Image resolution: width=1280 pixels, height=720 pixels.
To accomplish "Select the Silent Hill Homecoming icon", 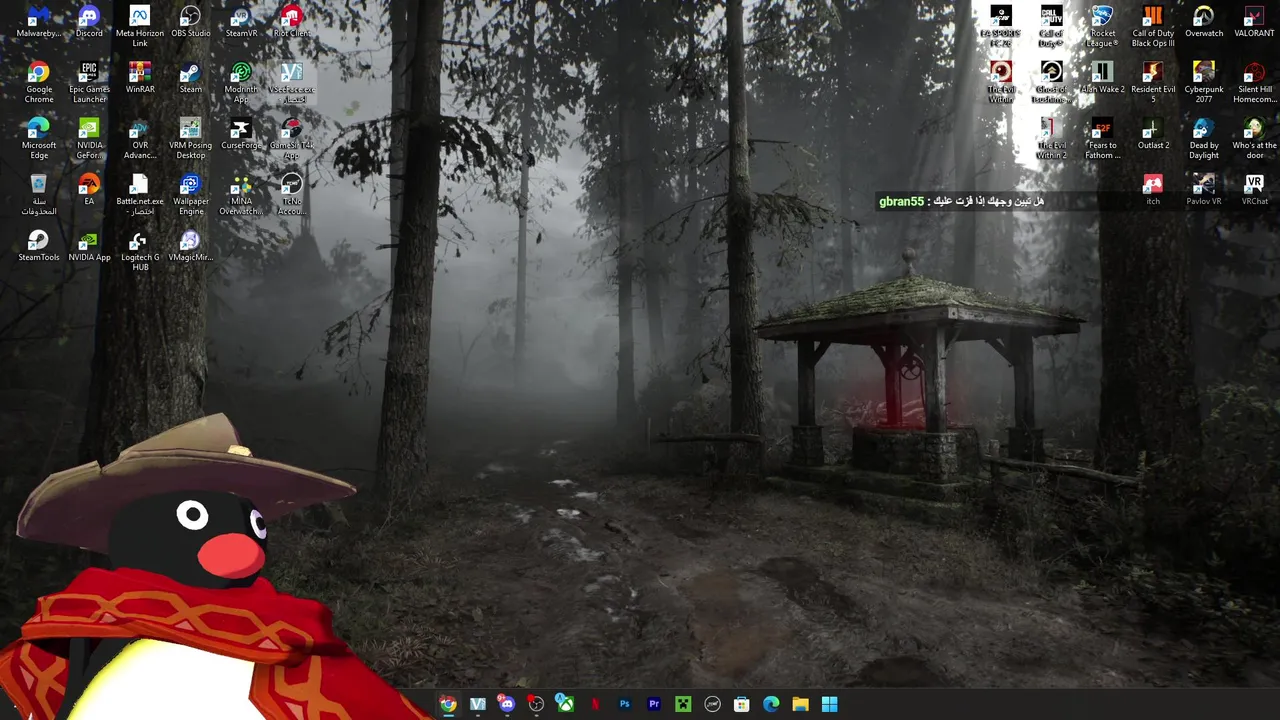I will pyautogui.click(x=1254, y=82).
